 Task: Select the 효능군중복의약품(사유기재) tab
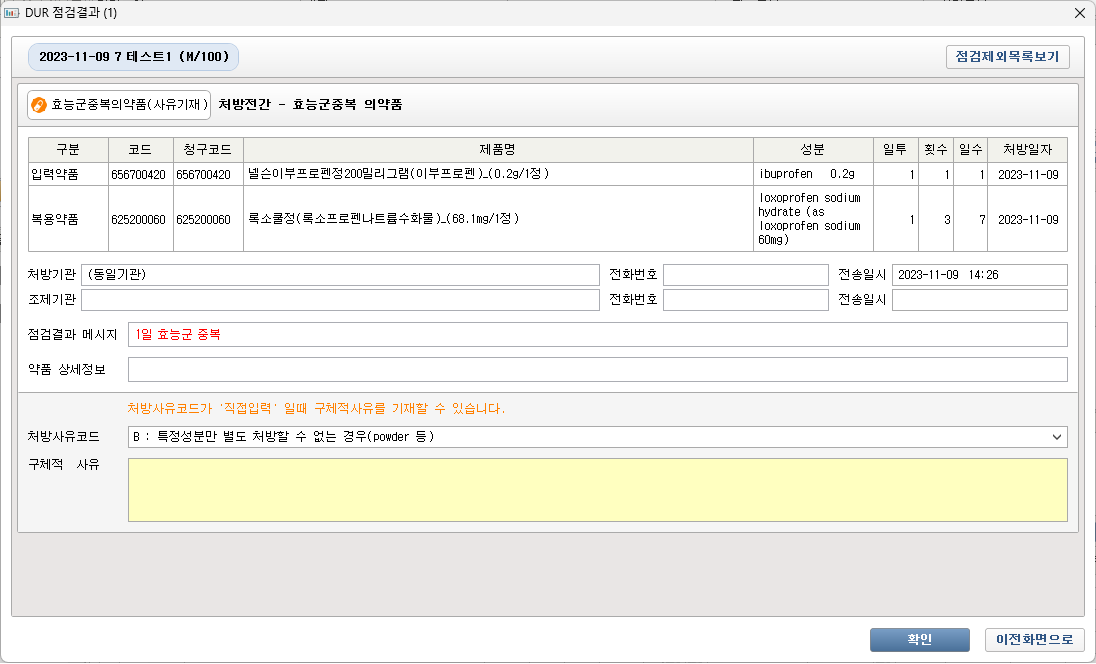tap(120, 105)
